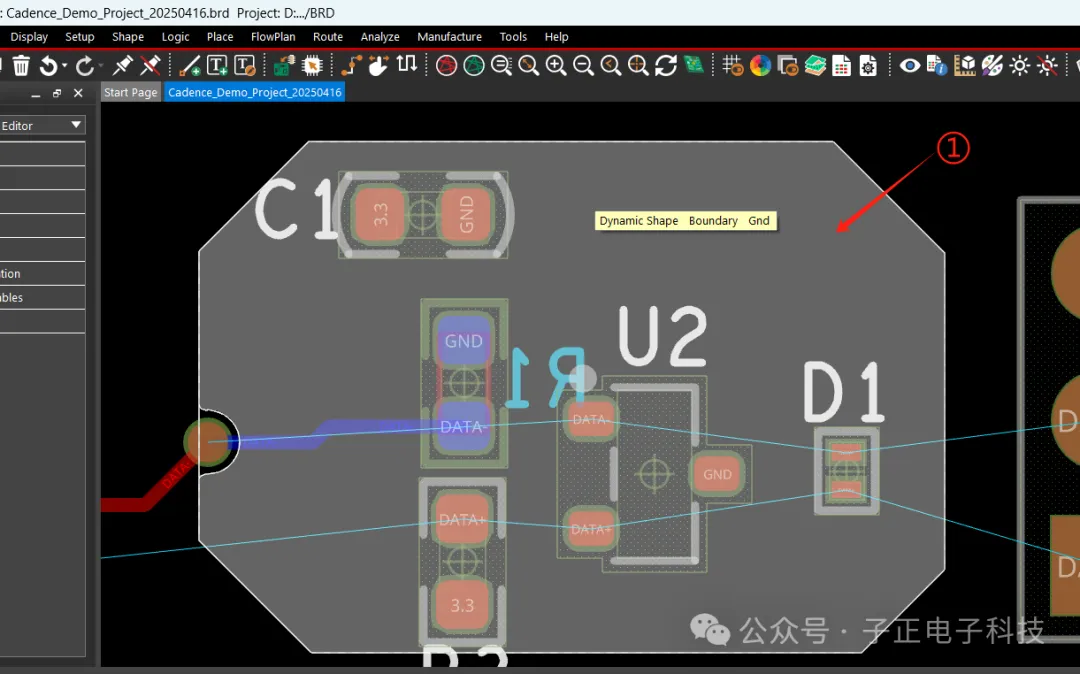
Task: Toggle the eye visibility icon
Action: tap(910, 65)
